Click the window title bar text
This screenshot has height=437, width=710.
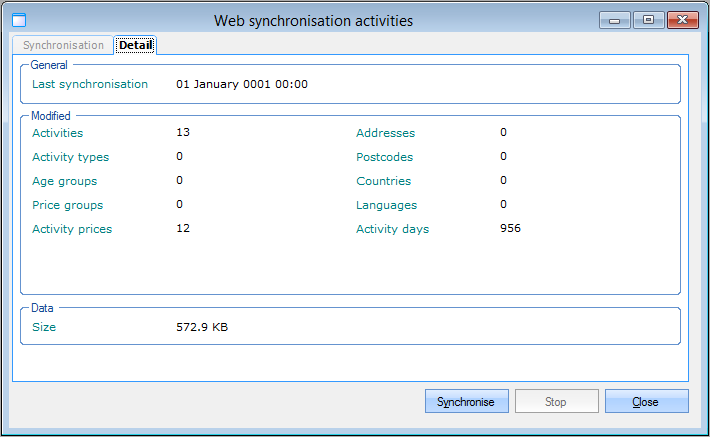[x=313, y=20]
